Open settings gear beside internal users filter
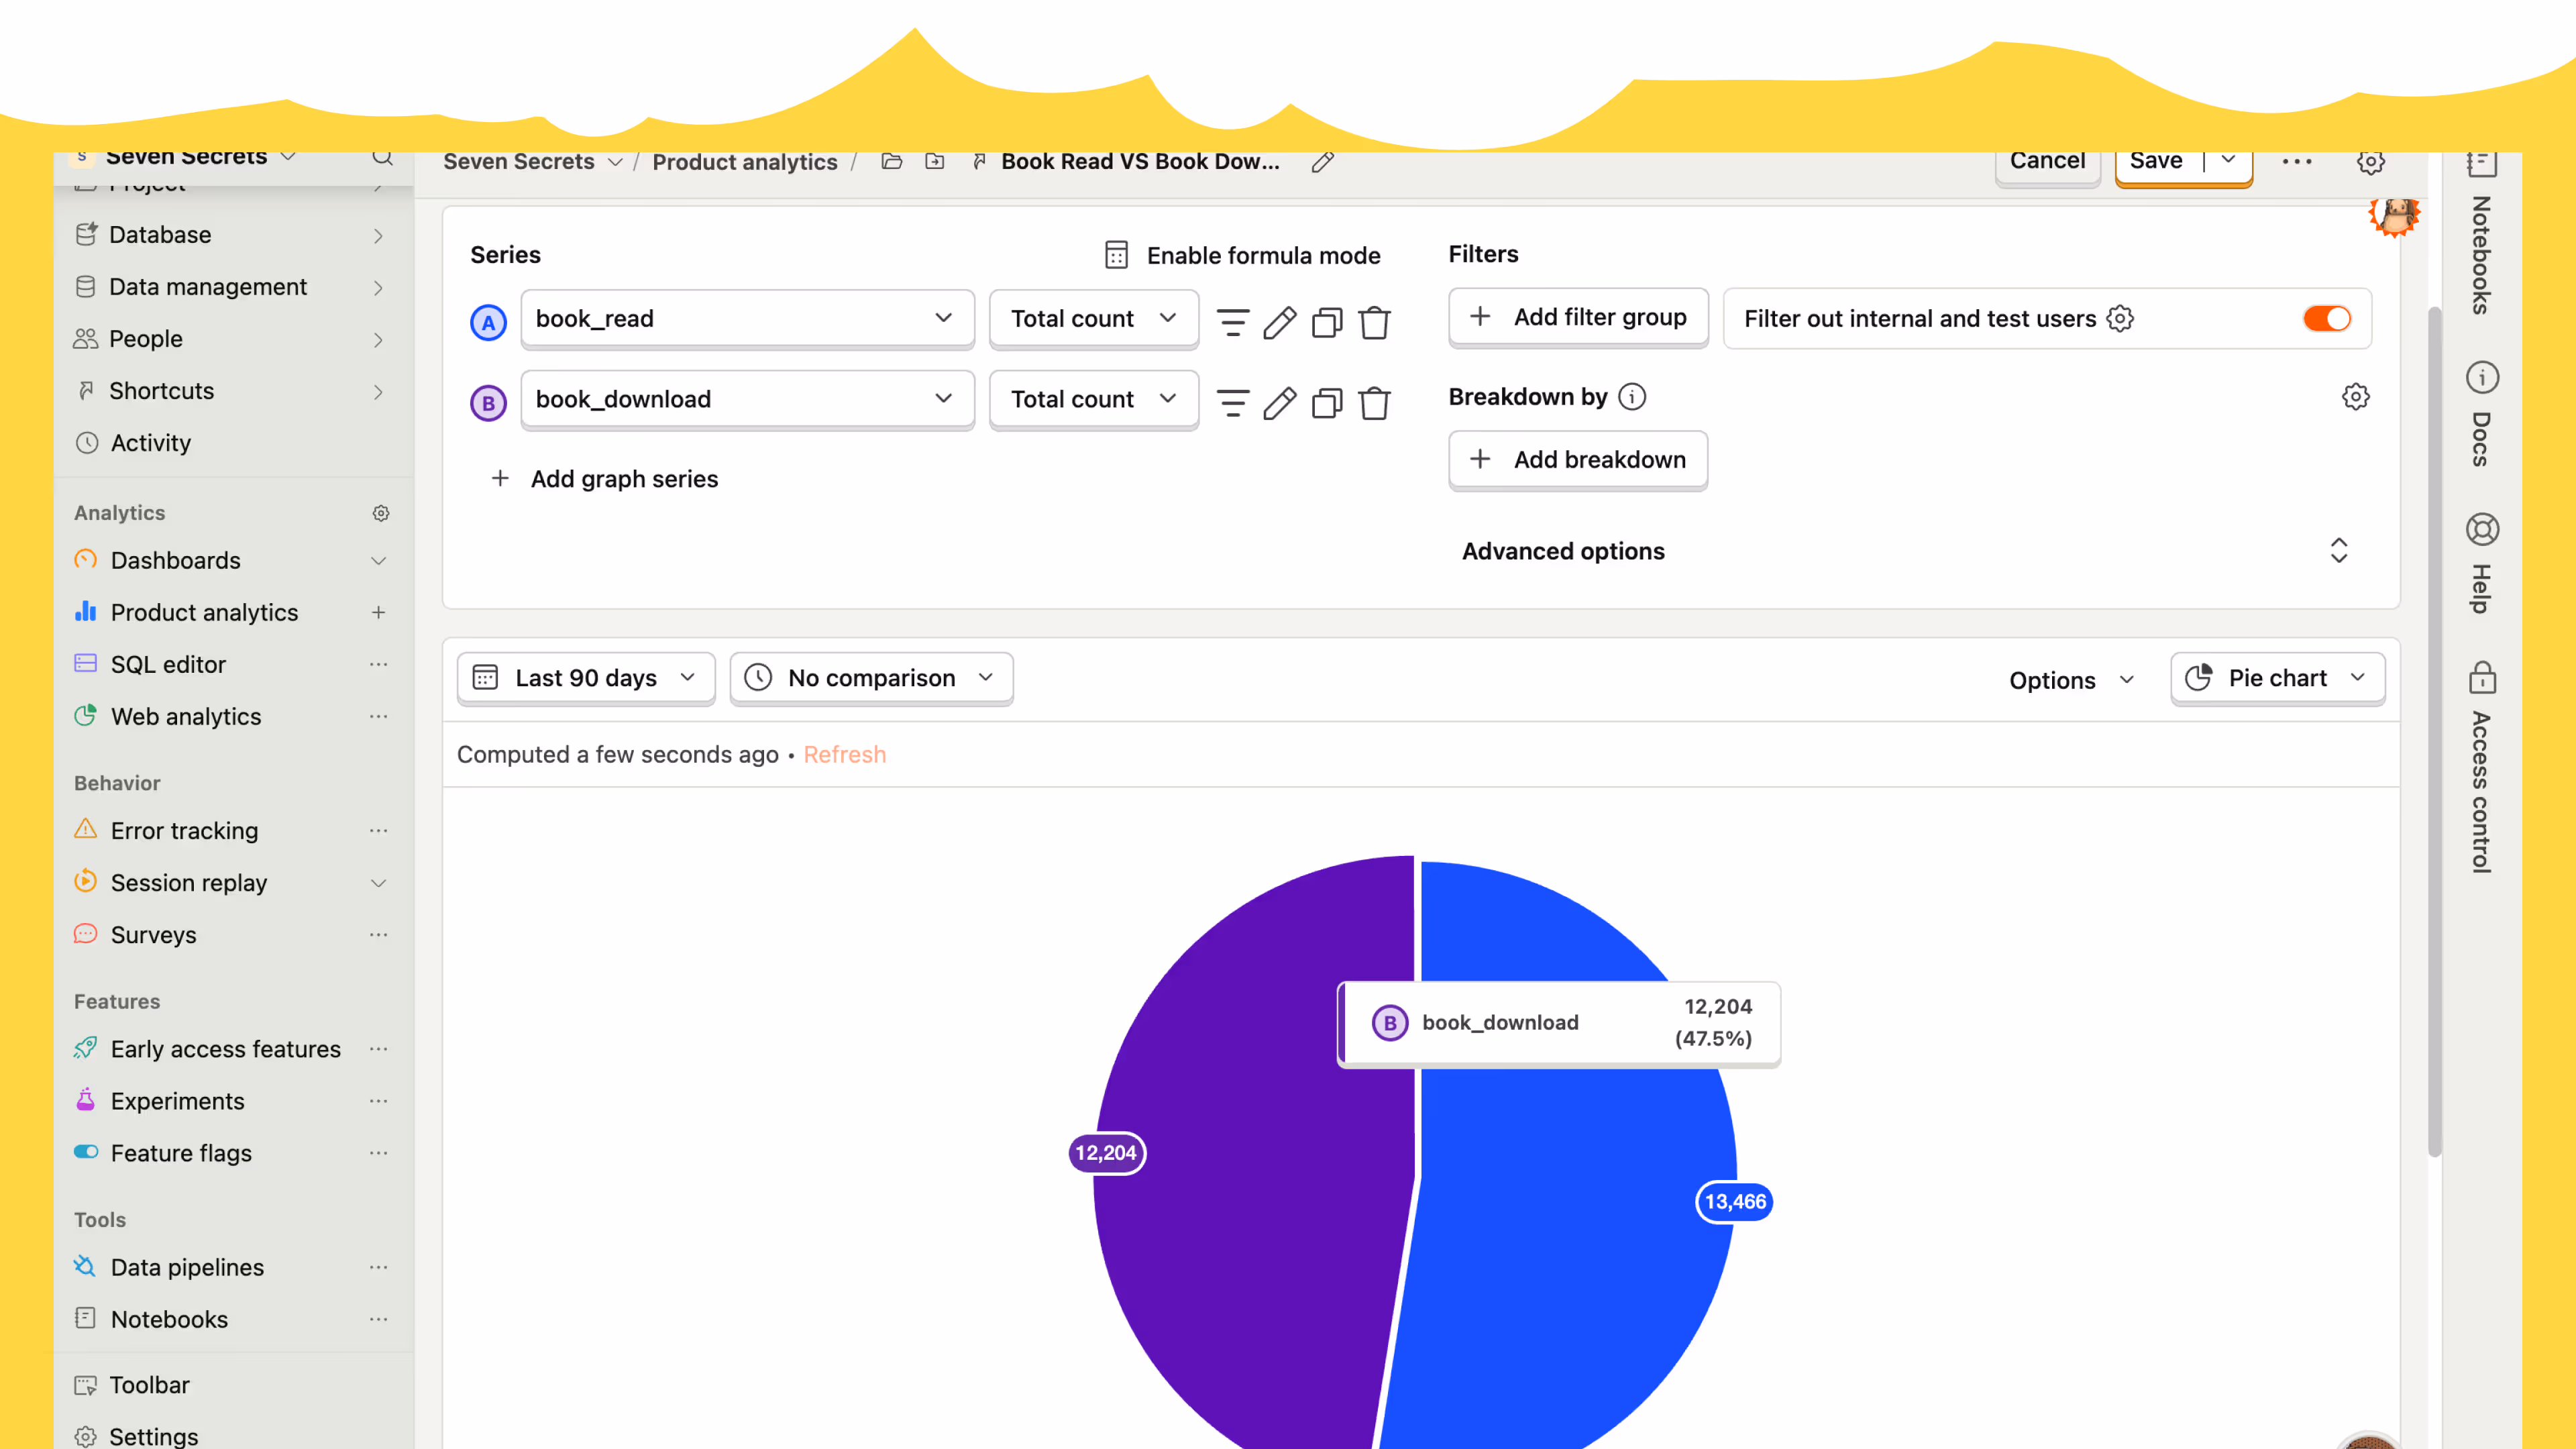Viewport: 2576px width, 1449px height. 2120,318
